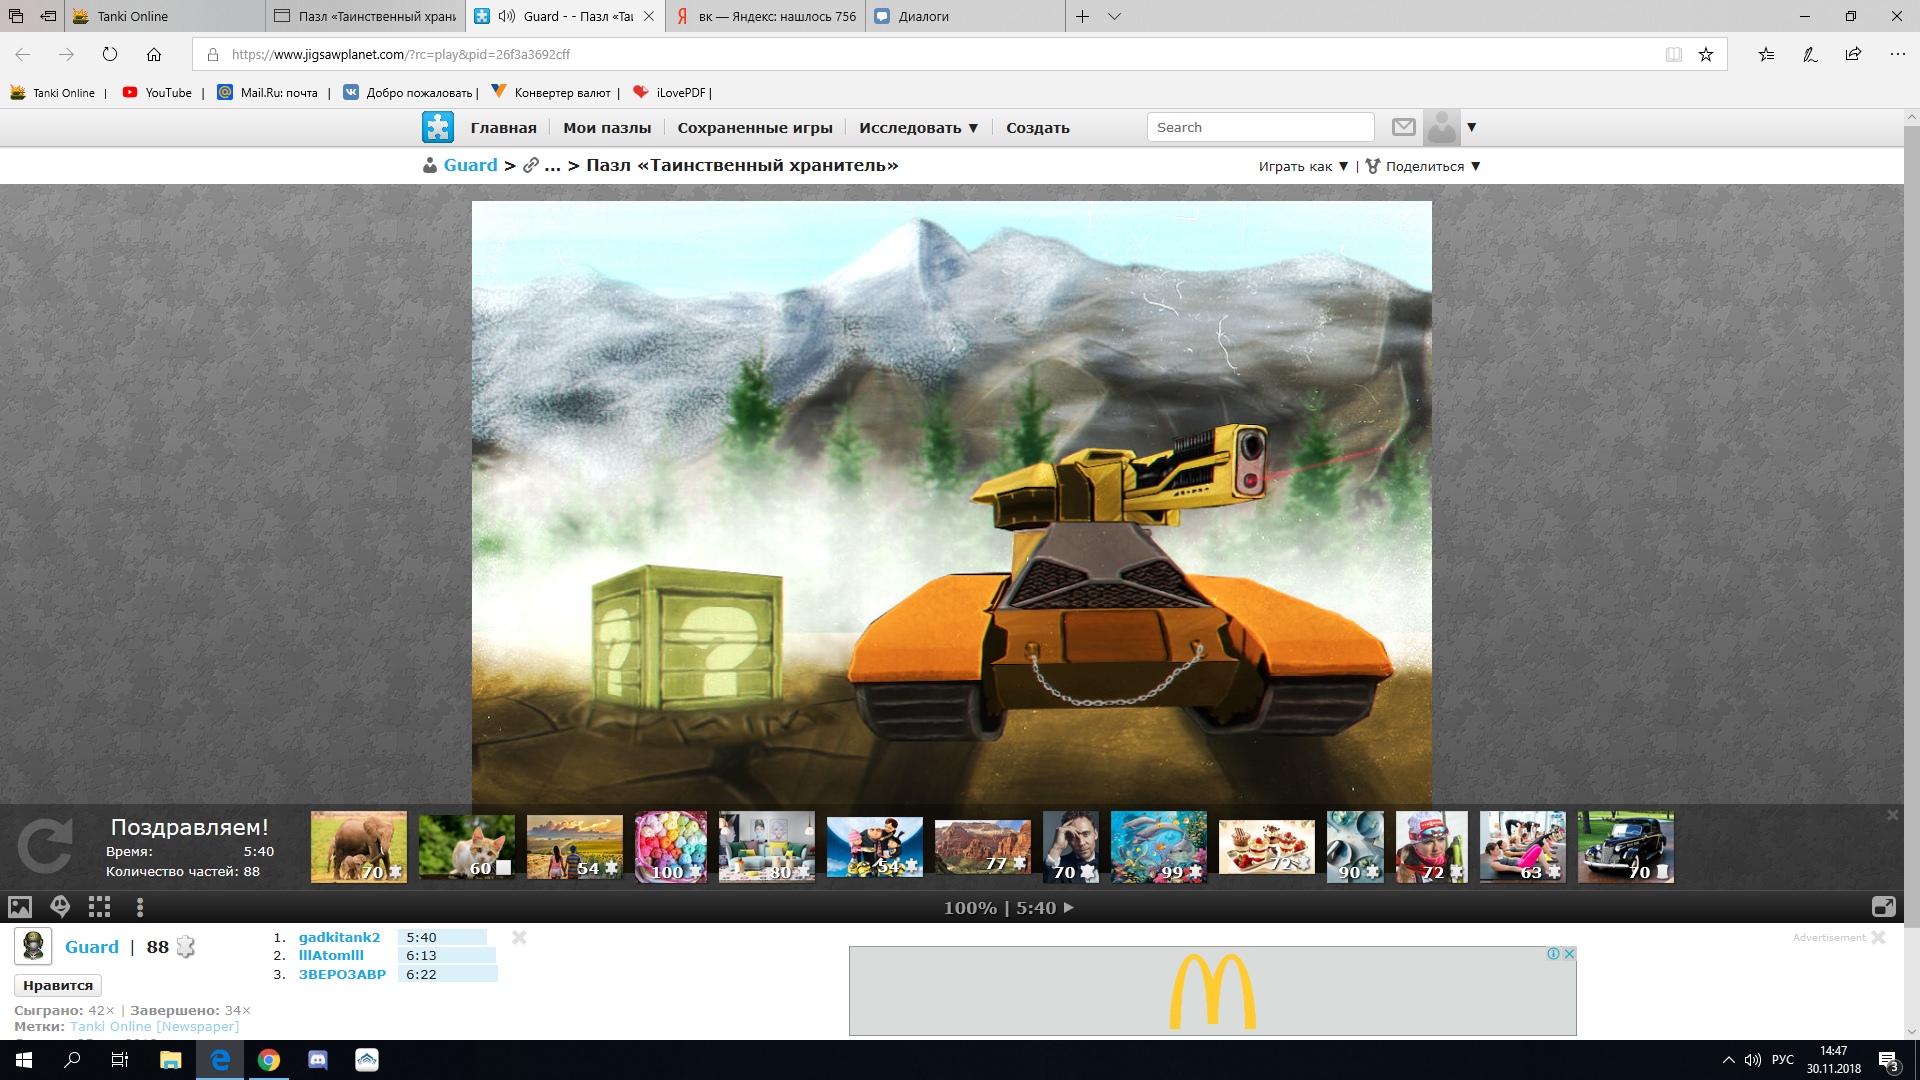Open the Guard link in the breadcrumb
The width and height of the screenshot is (1920, 1080).
[470, 165]
